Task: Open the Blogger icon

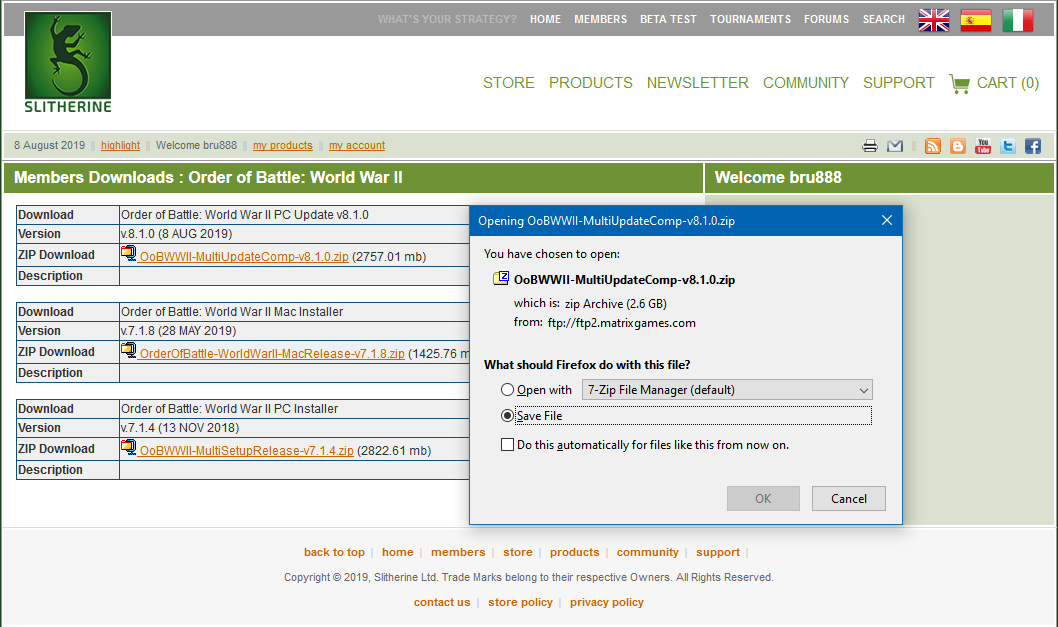Action: point(958,146)
